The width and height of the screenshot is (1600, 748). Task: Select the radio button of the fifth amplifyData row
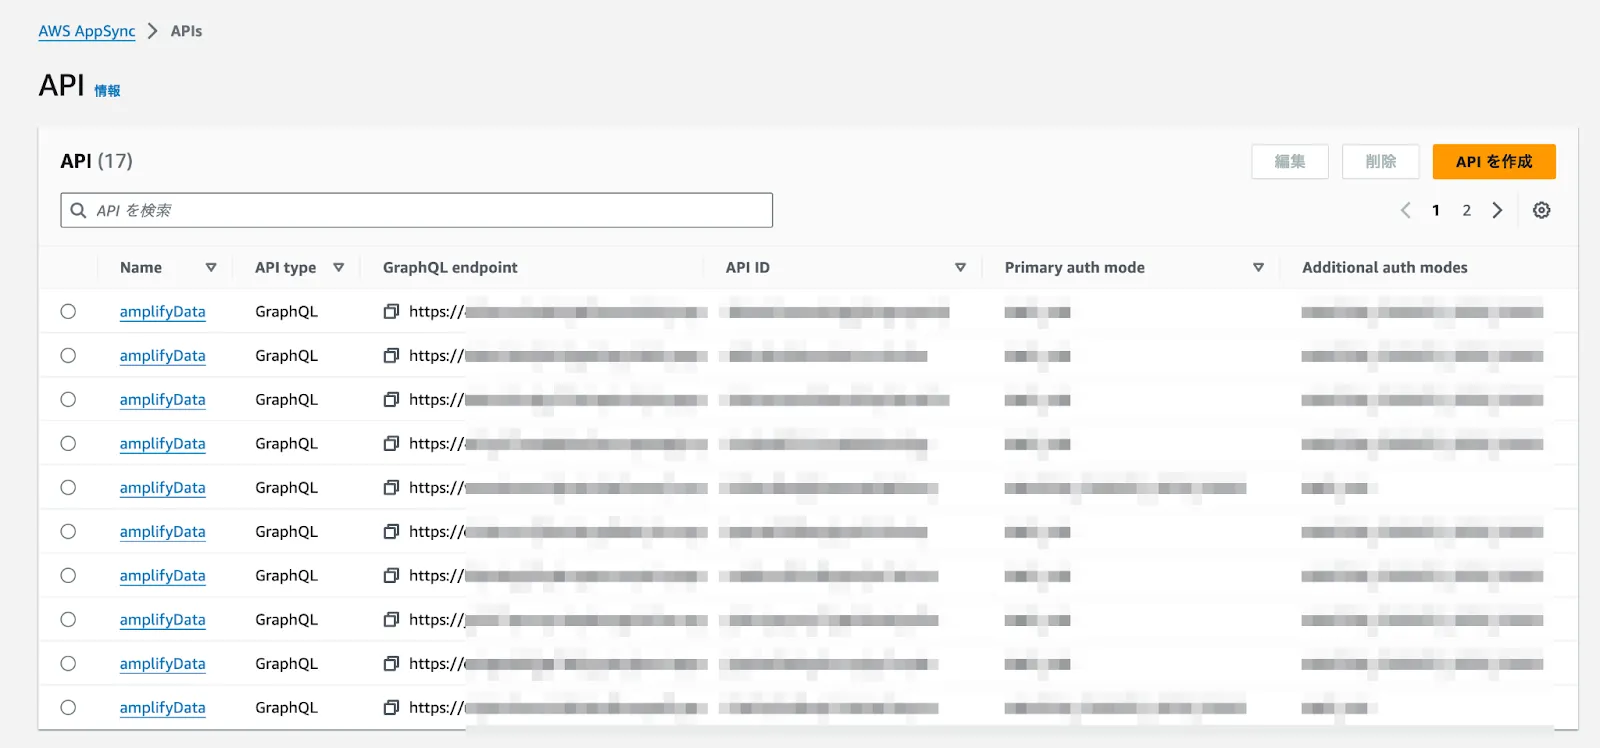(x=68, y=487)
